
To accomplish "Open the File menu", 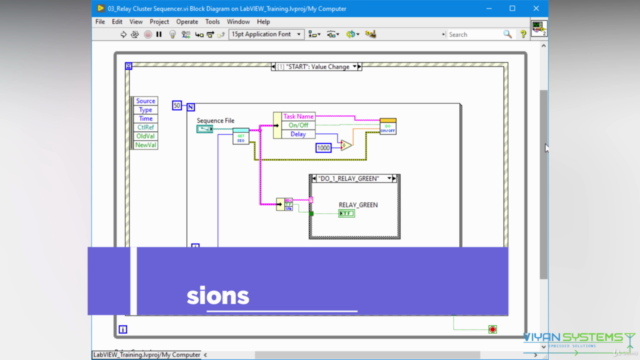I will [x=100, y=22].
